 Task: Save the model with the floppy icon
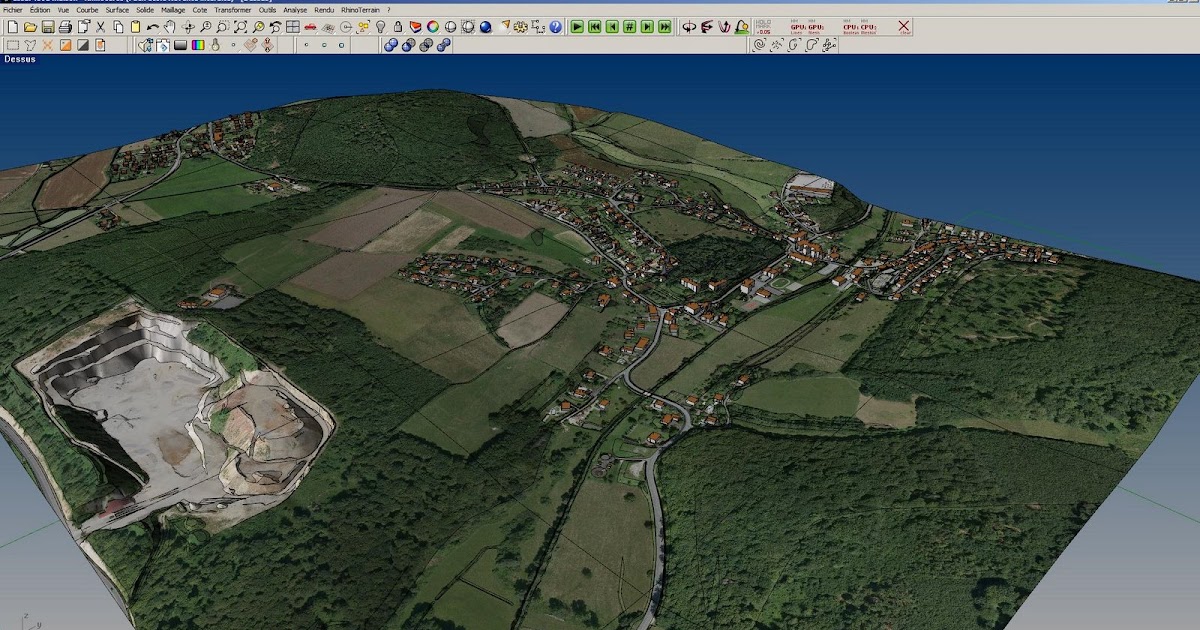point(48,27)
